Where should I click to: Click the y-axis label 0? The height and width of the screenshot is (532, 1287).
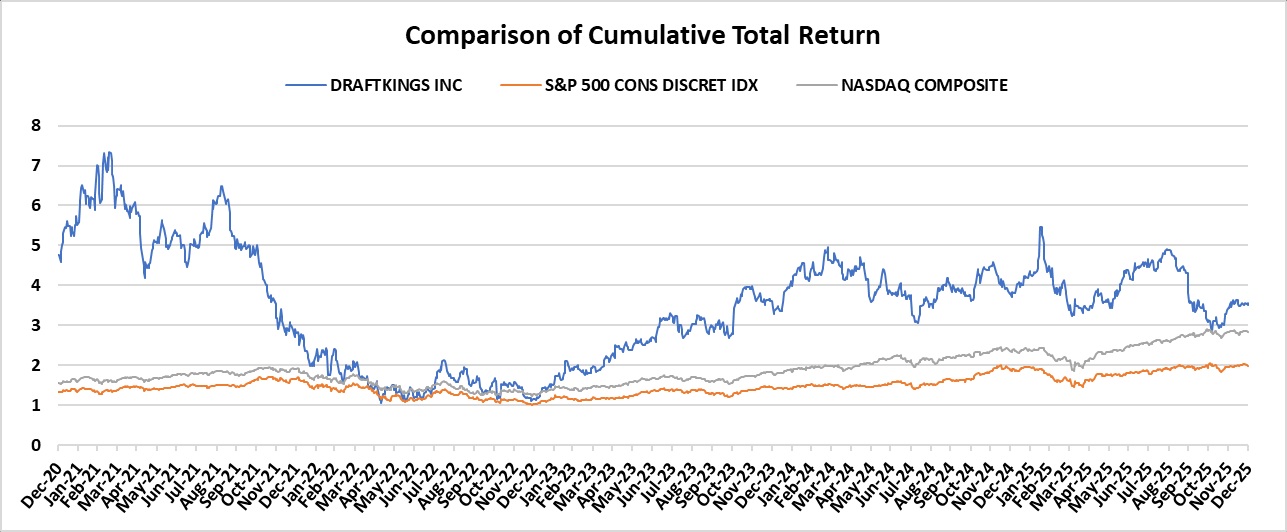pos(35,445)
